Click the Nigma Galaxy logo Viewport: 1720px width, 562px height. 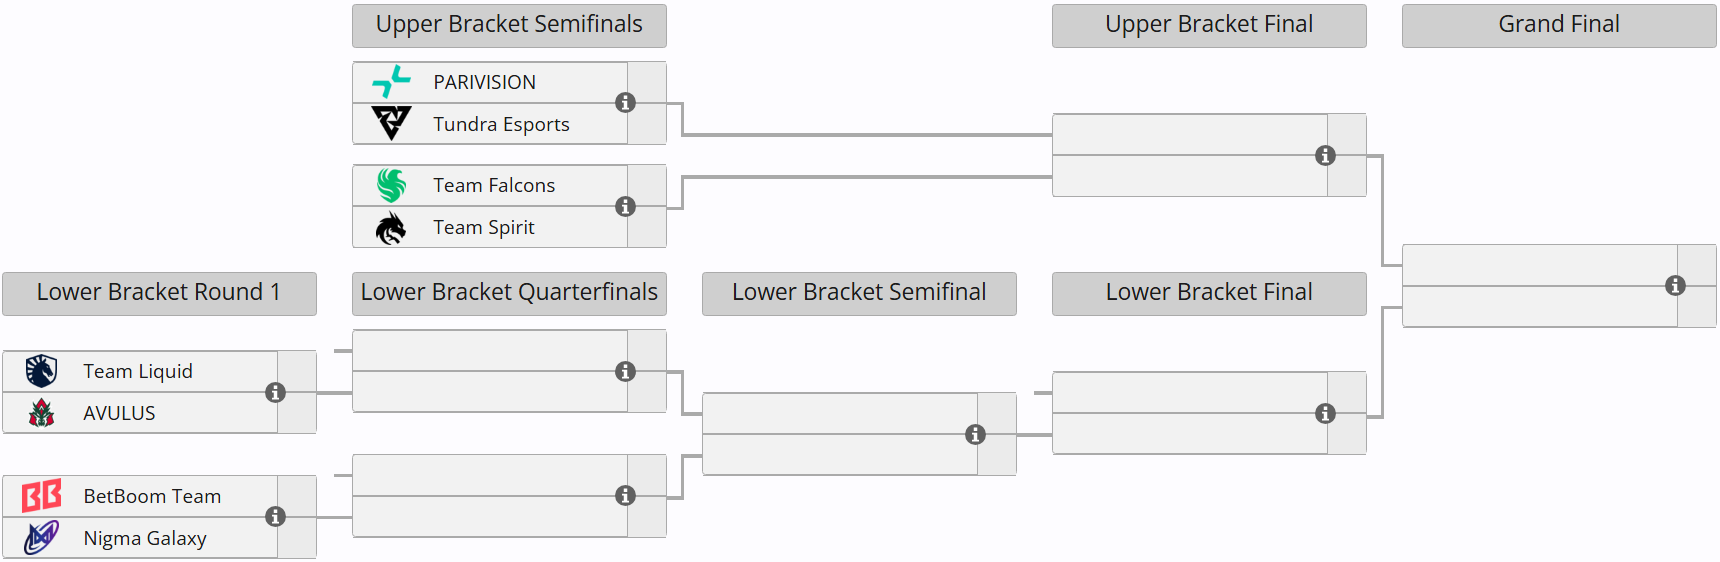41,538
